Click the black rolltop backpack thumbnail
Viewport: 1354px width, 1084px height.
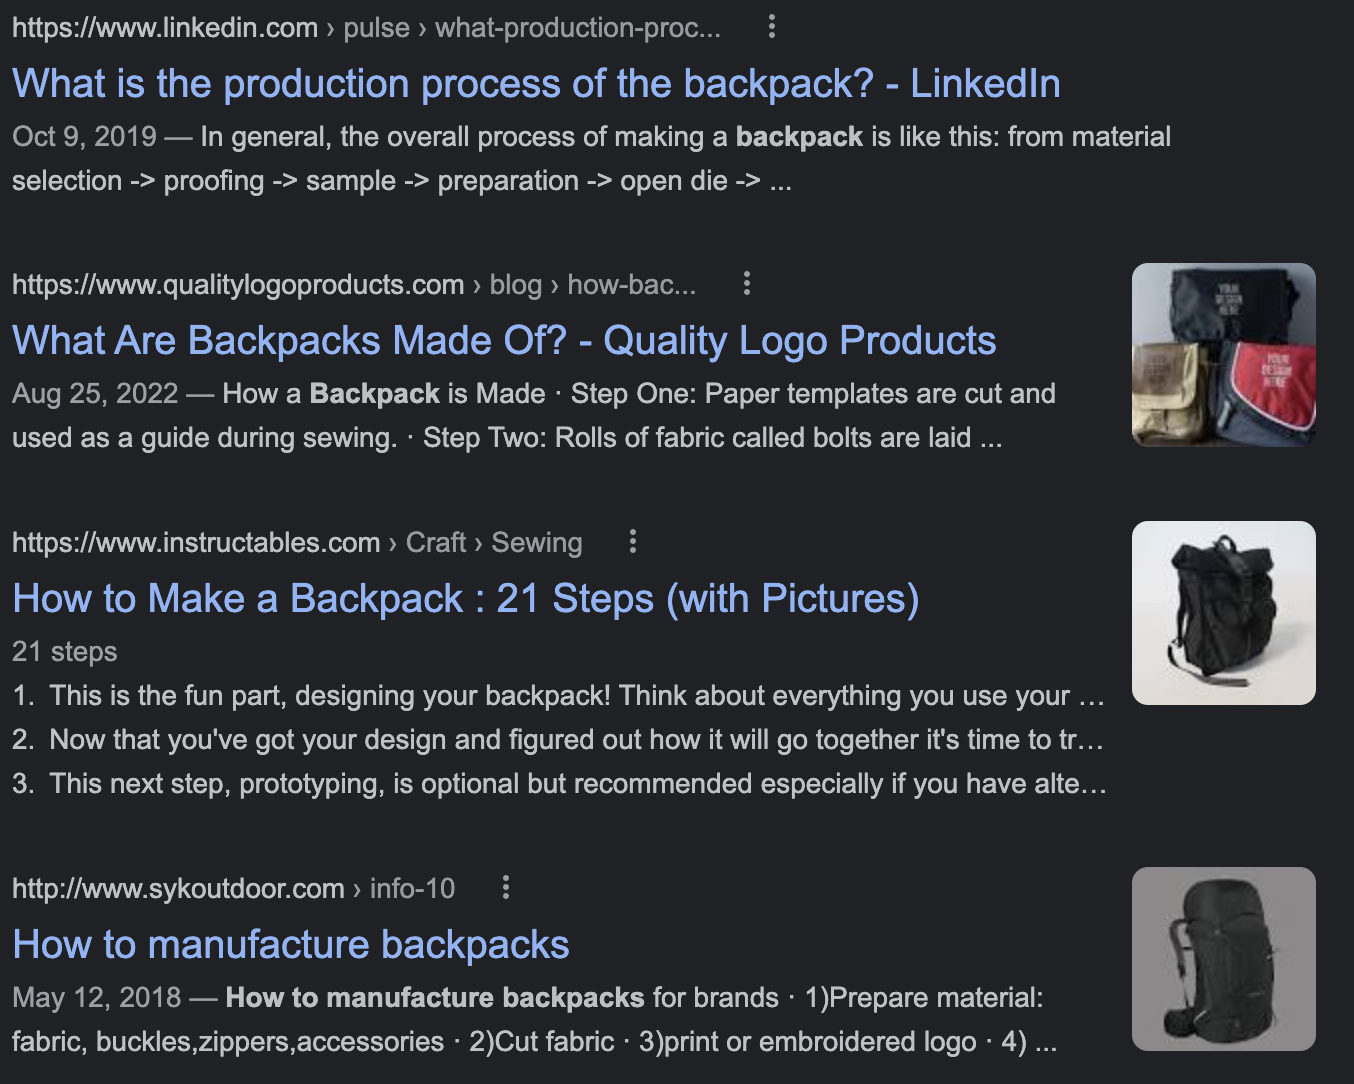pos(1223,611)
